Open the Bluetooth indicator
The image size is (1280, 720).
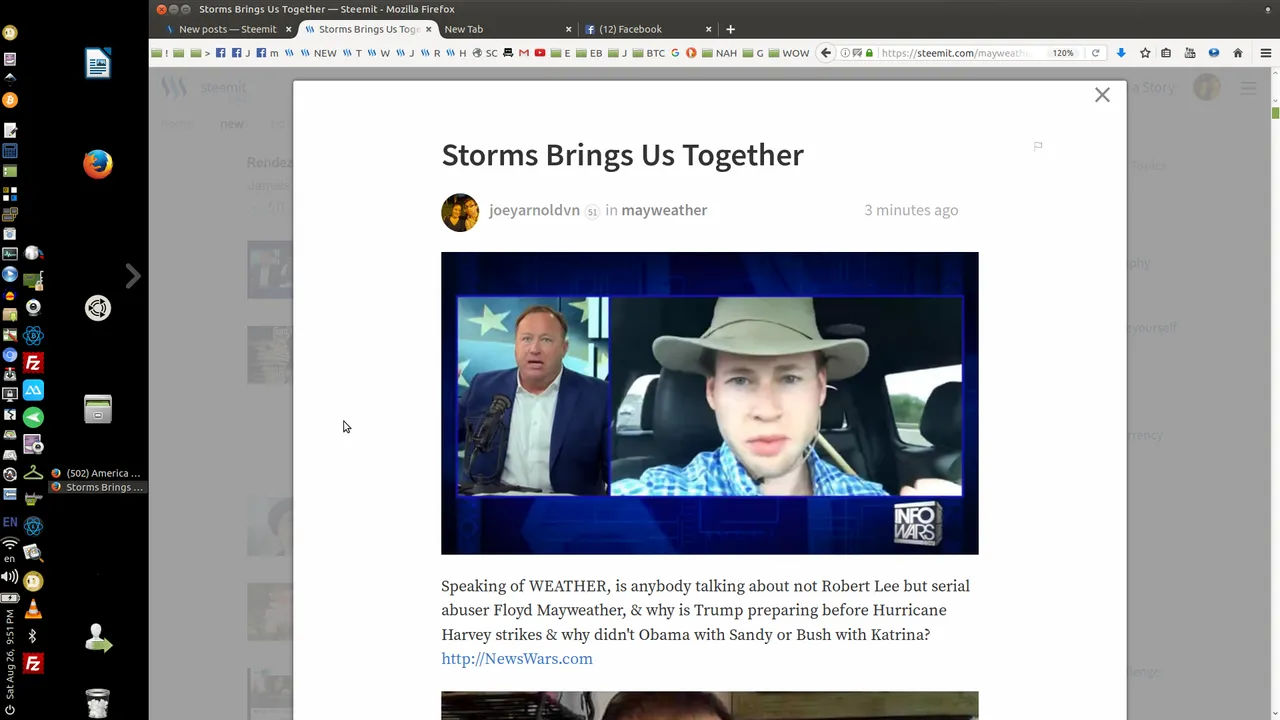point(33,636)
